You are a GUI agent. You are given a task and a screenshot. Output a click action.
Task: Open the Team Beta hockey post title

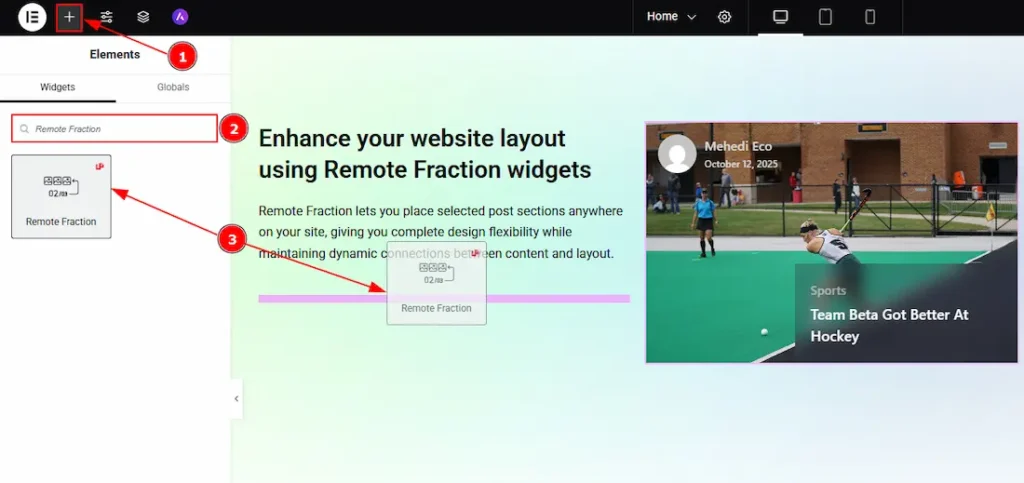[889, 325]
